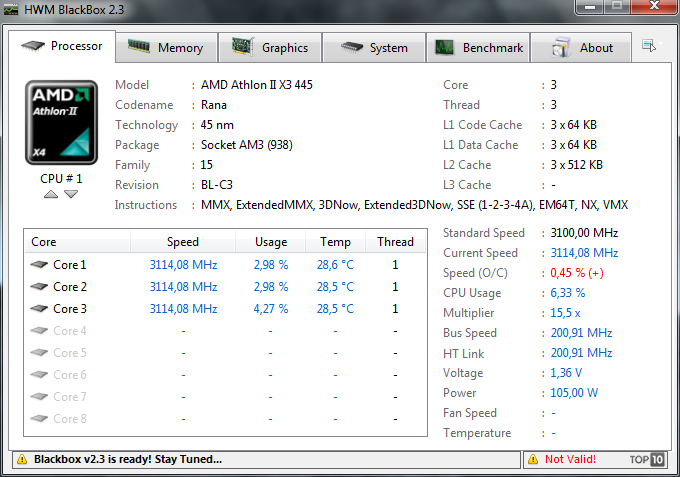Click the greyed Core 5 chip icon

(x=39, y=353)
